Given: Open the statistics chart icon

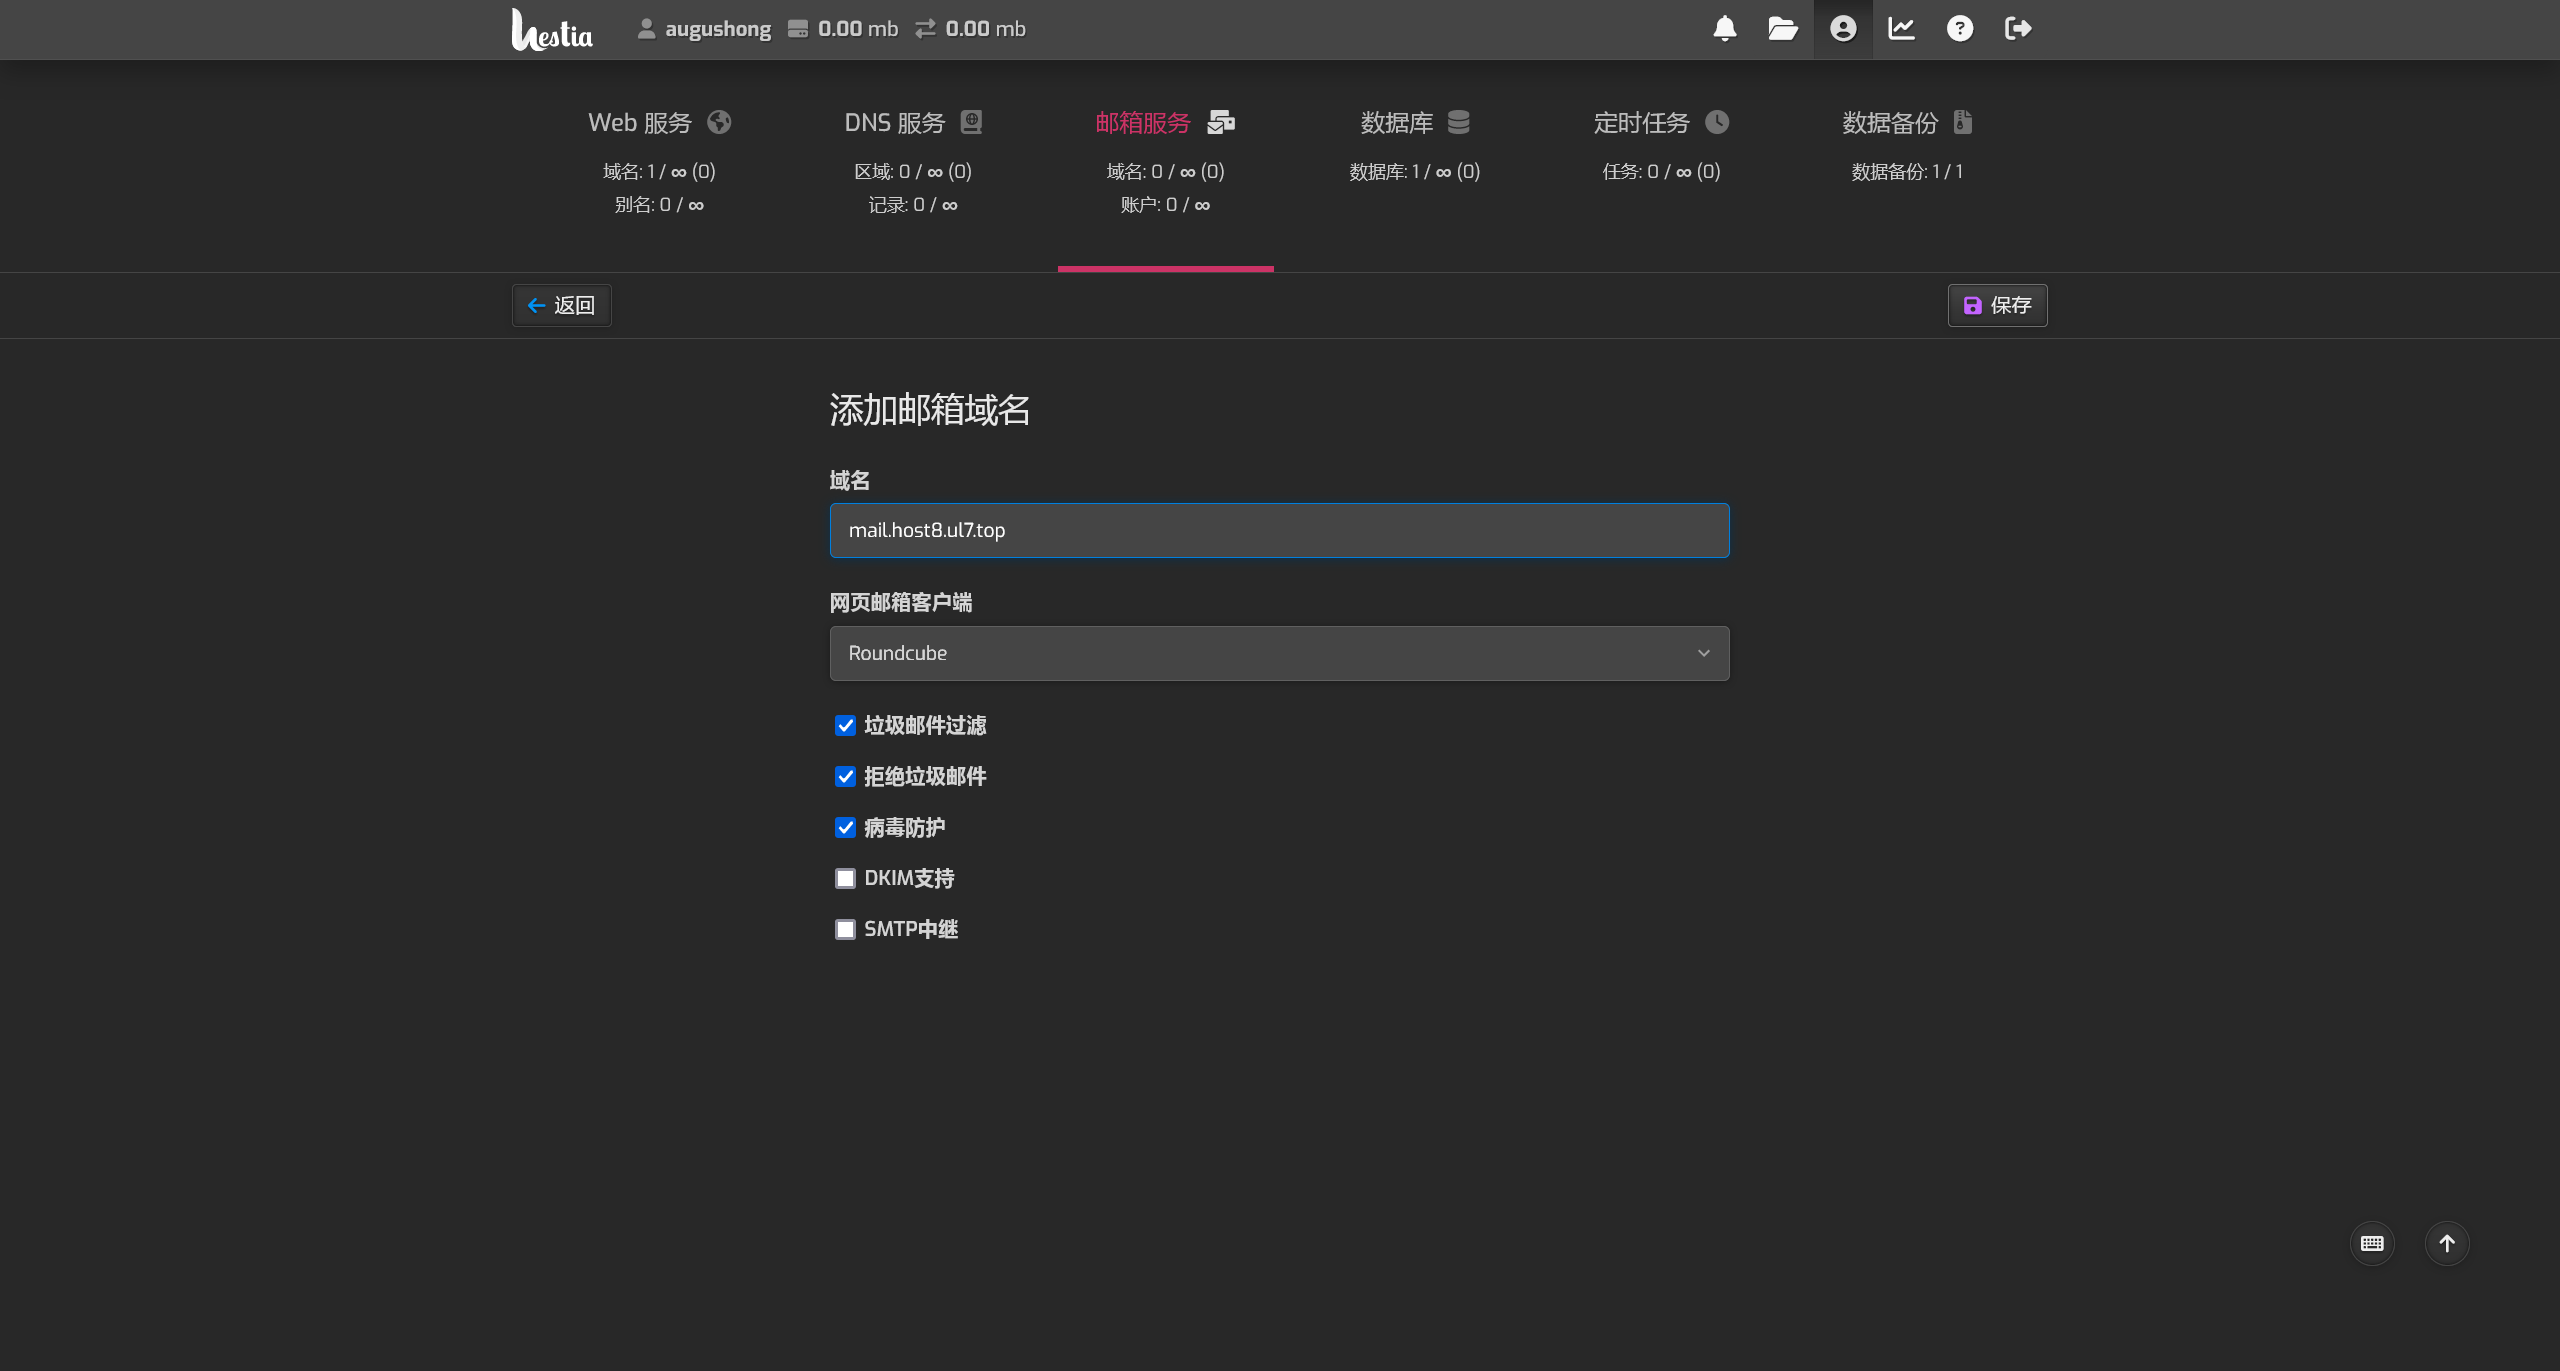Looking at the screenshot, I should click(x=1901, y=28).
